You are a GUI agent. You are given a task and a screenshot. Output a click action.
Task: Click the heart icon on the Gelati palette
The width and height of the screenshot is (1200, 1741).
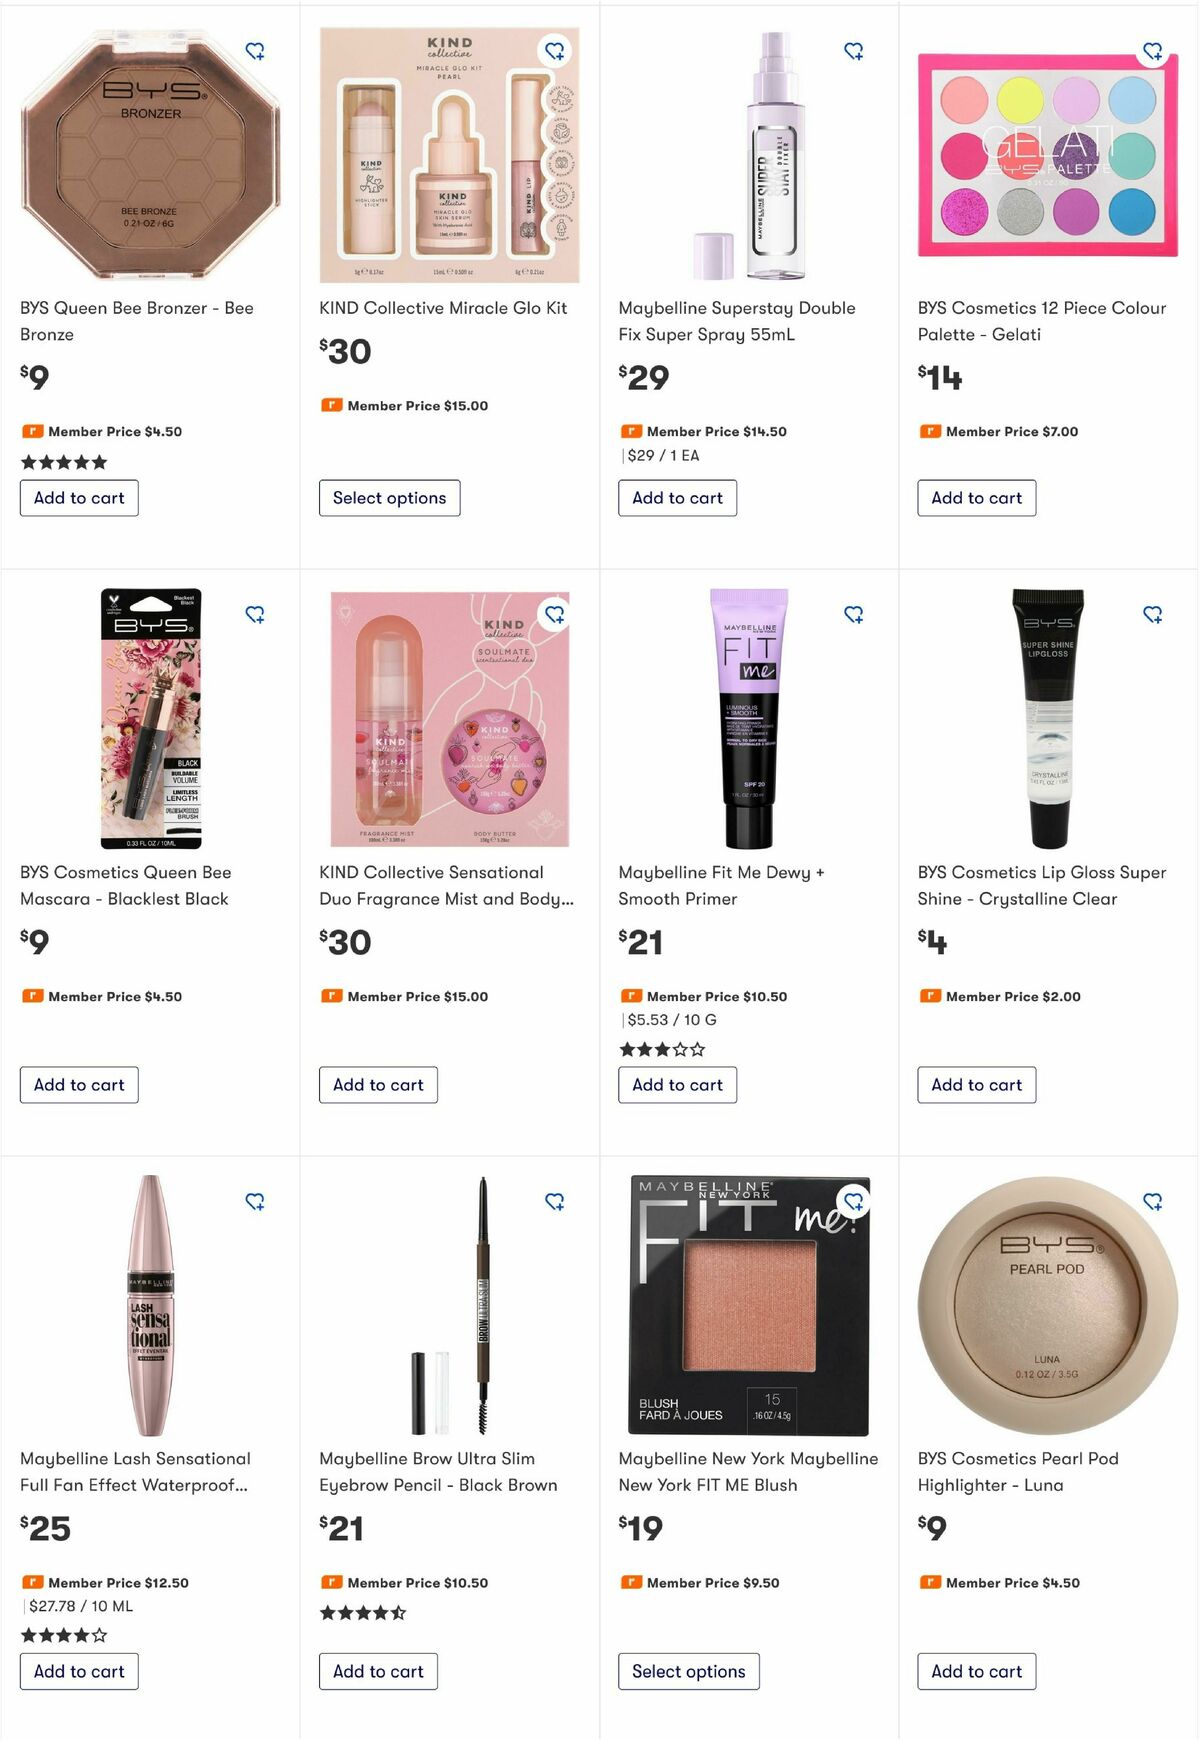tap(1155, 50)
